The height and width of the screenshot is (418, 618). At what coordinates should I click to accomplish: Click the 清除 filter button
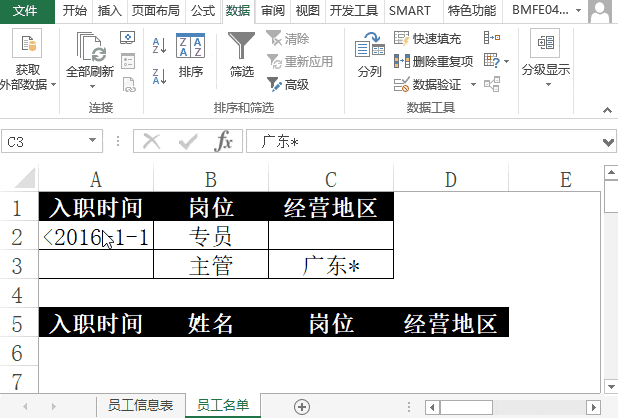288,39
